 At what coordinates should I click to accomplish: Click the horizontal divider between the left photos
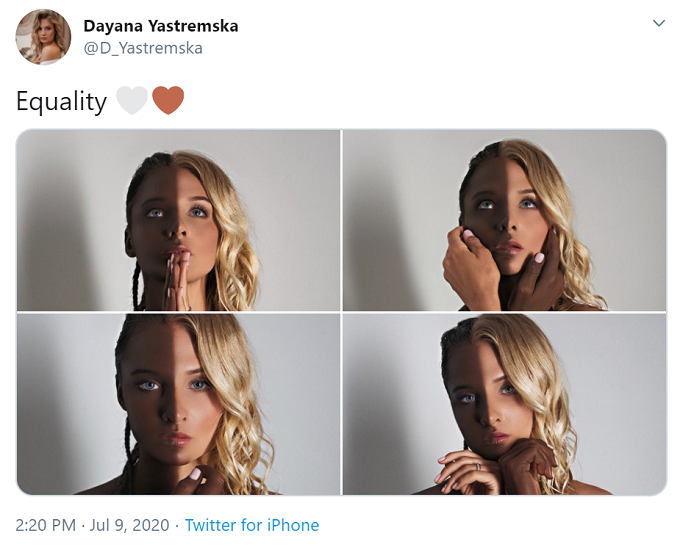(x=178, y=312)
